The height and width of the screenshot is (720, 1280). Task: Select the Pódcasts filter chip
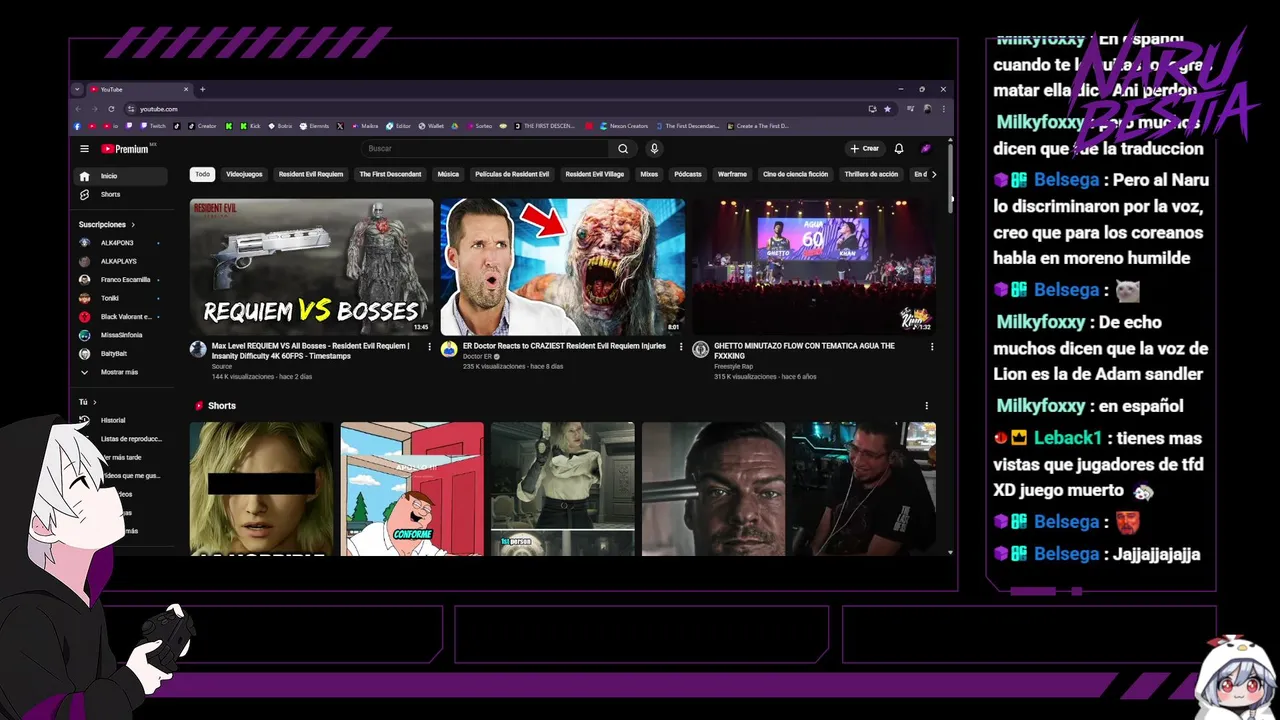(x=688, y=174)
